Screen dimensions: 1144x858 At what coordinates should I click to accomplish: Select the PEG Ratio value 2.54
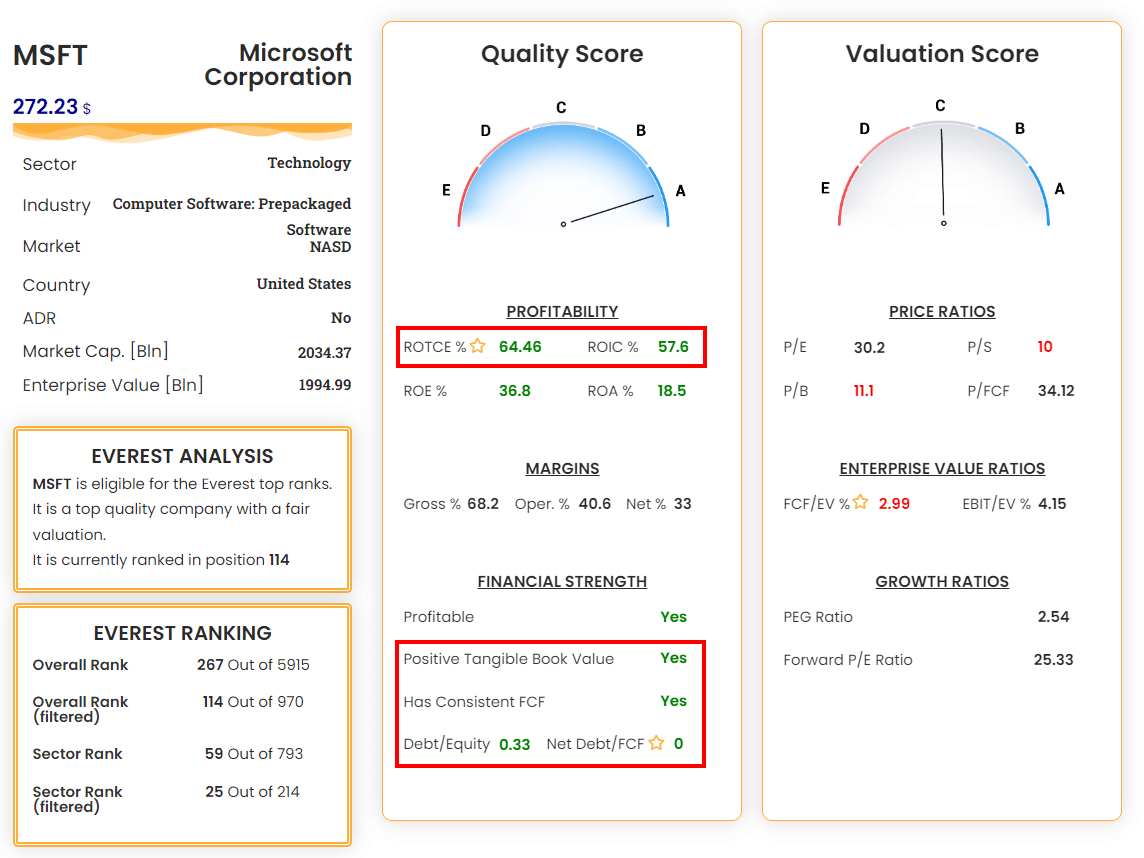click(1054, 617)
